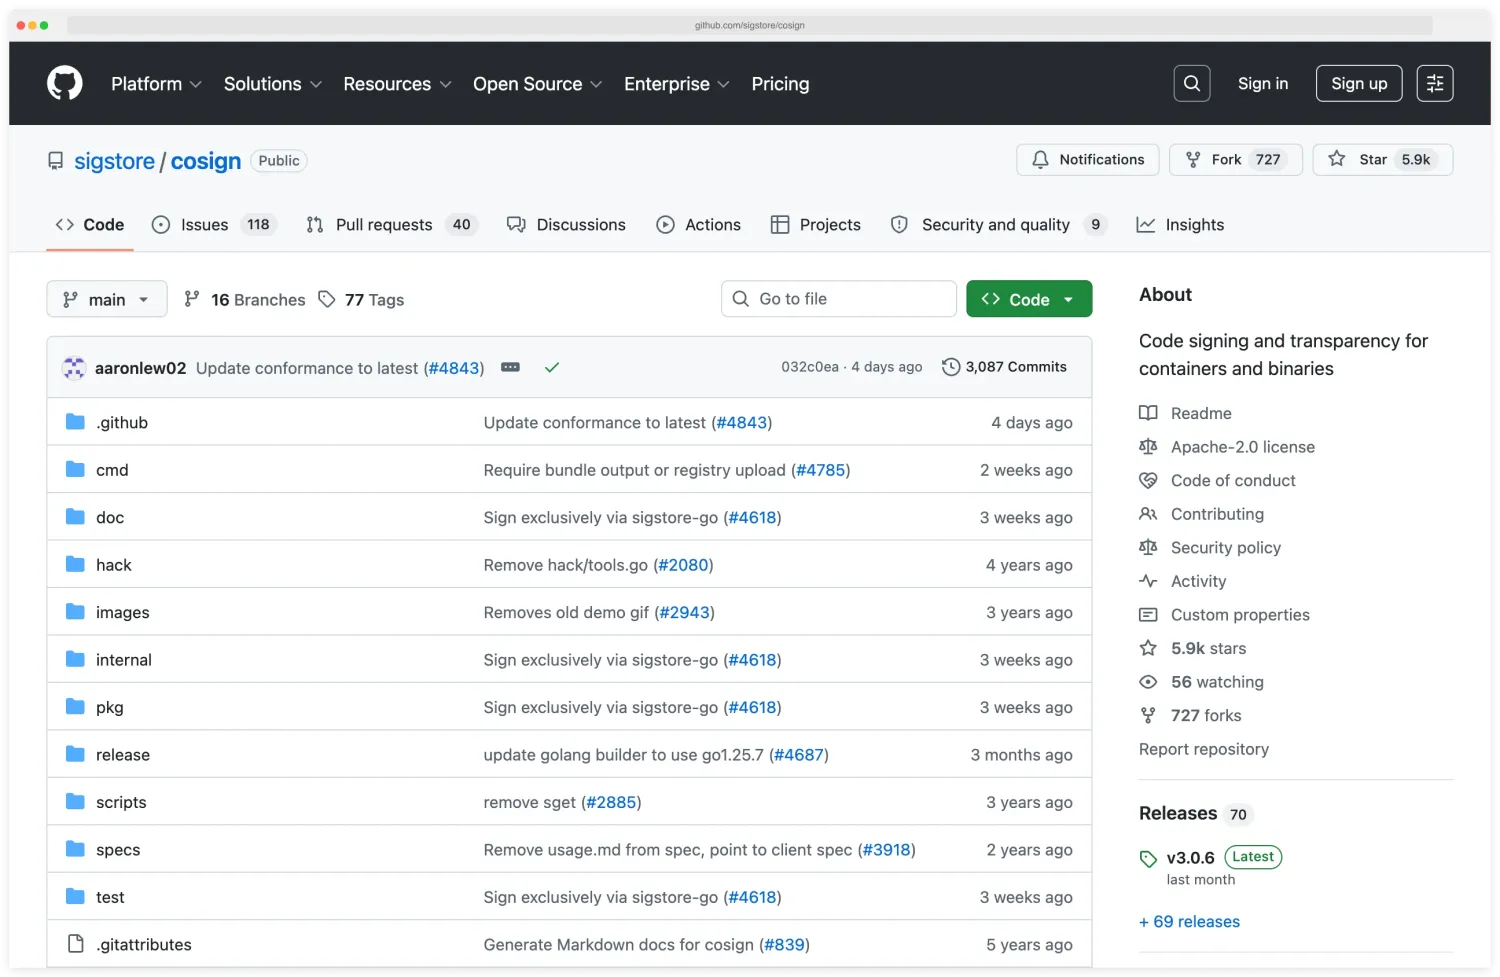The width and height of the screenshot is (1500, 977).
Task: Click the star icon on Star button
Action: click(1336, 159)
